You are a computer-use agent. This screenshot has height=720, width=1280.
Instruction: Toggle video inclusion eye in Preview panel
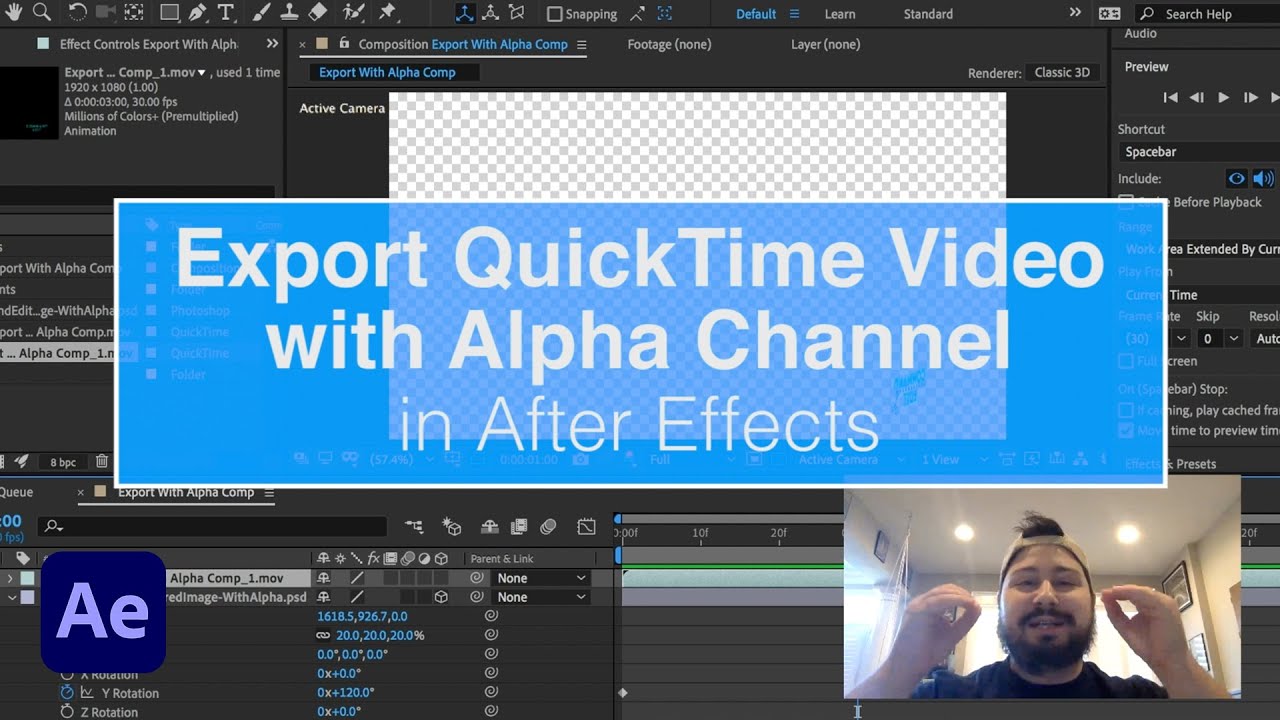click(1237, 179)
